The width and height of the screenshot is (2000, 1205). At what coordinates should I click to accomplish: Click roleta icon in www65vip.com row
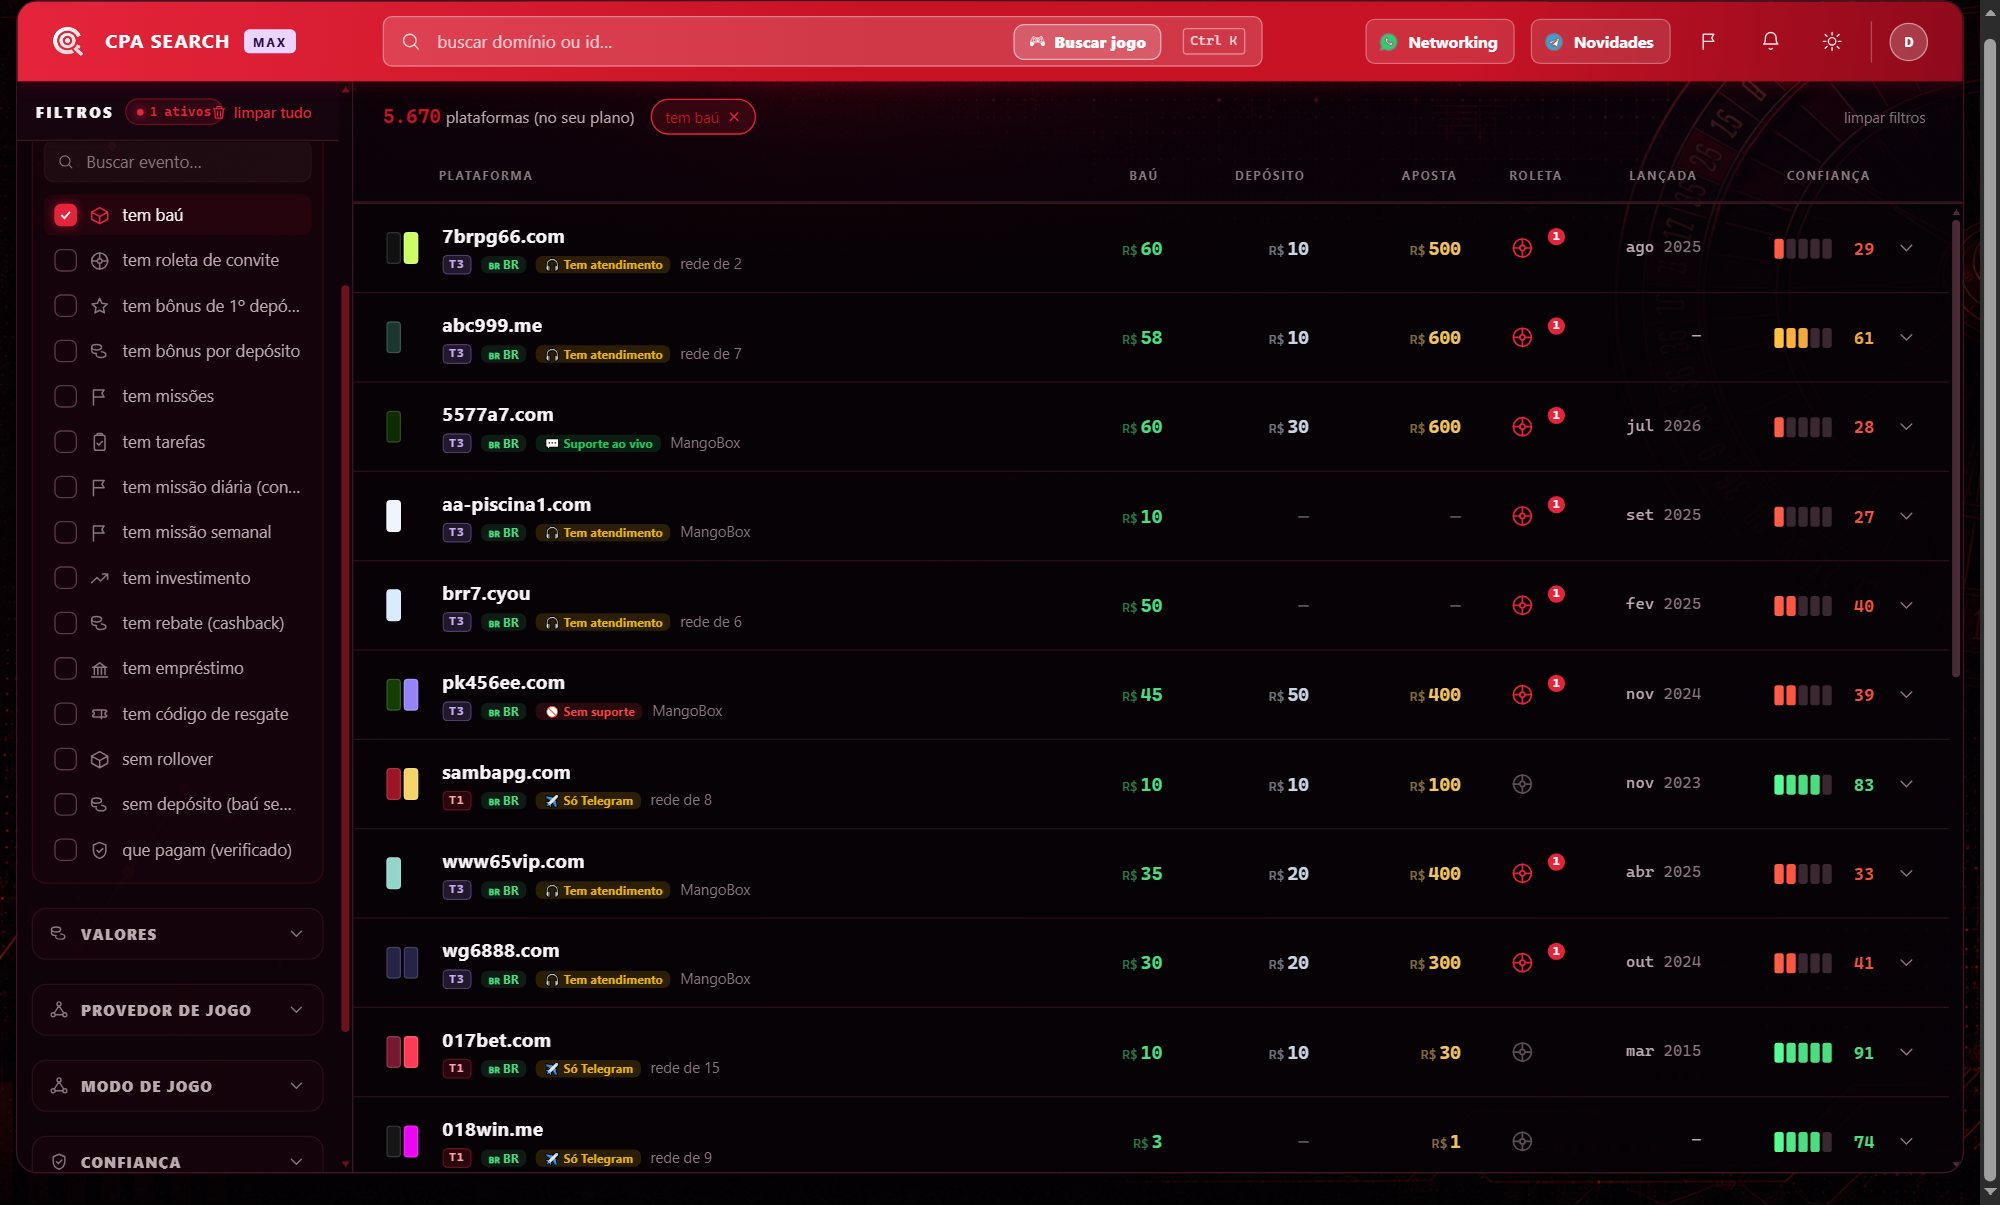(x=1522, y=874)
